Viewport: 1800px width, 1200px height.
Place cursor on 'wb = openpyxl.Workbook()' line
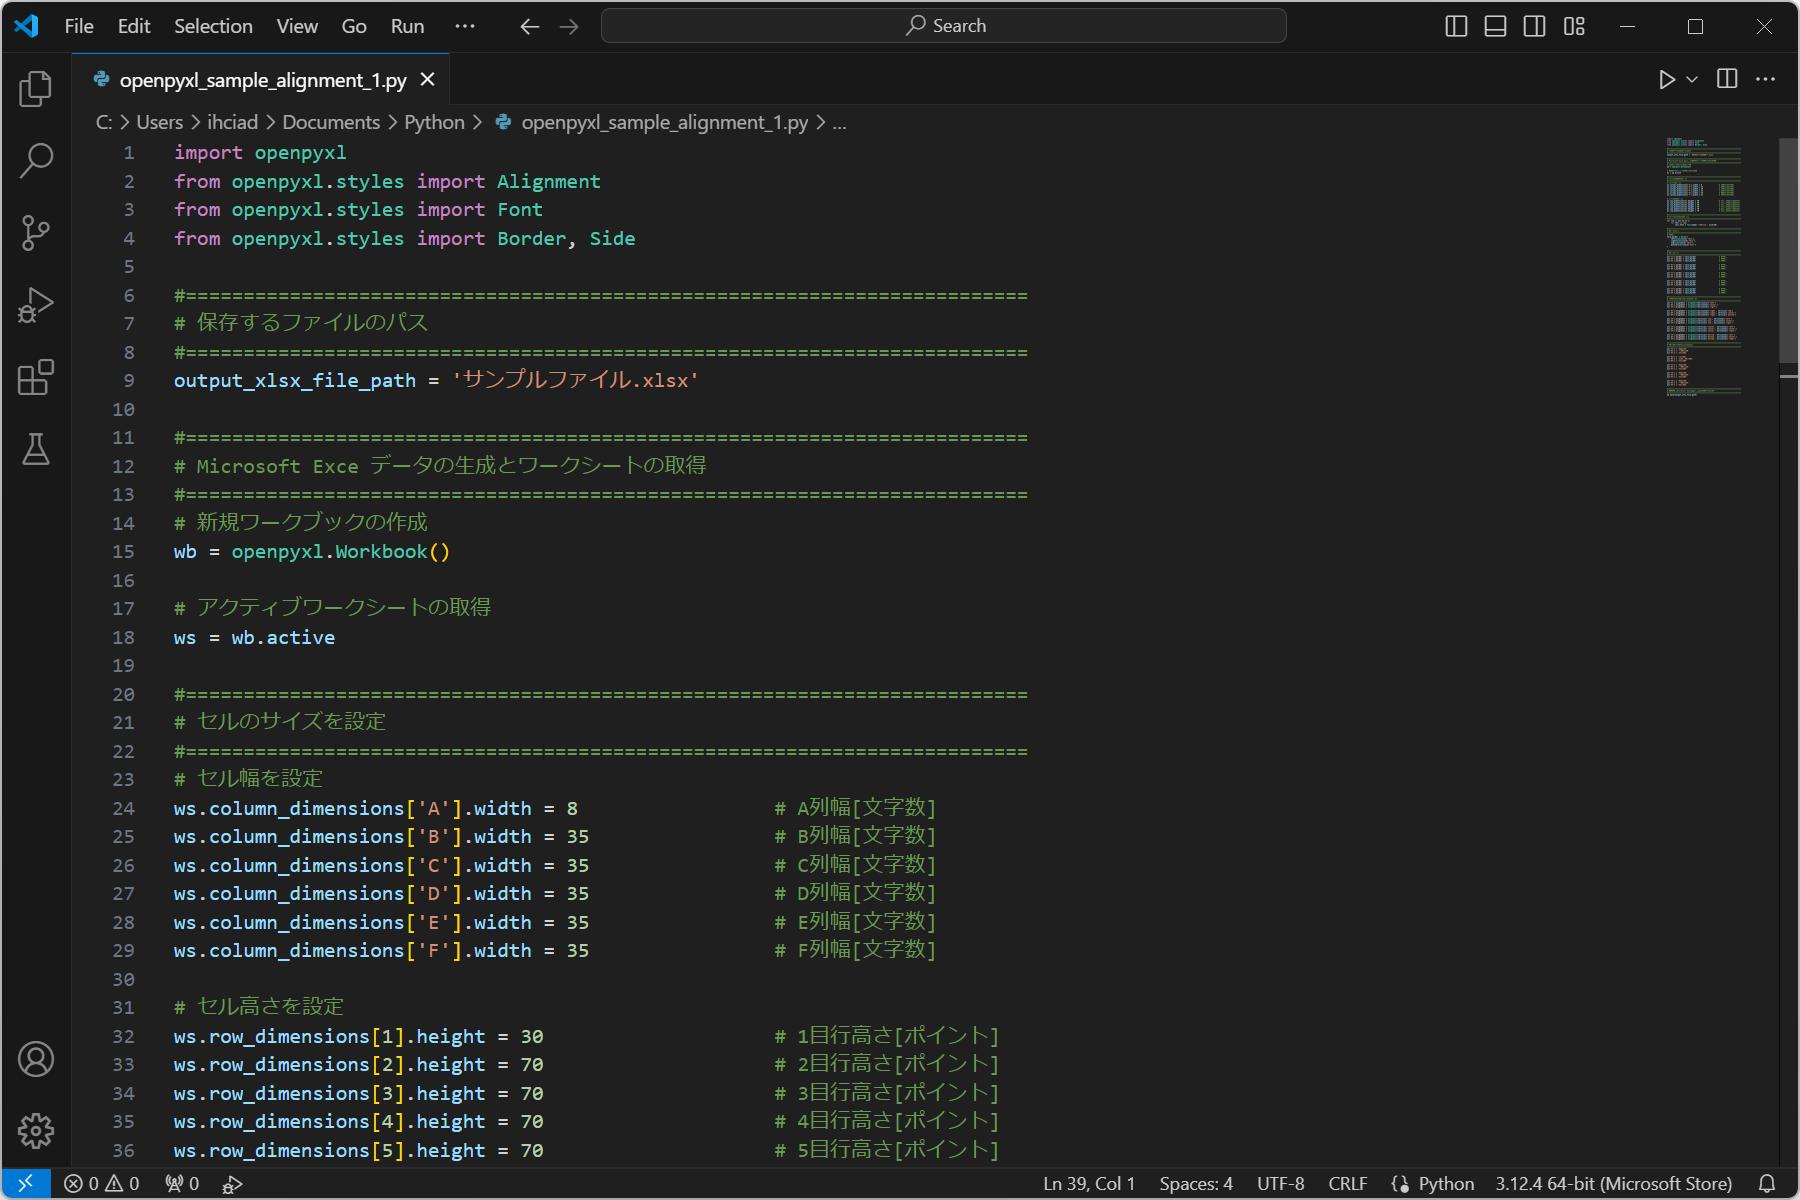click(x=312, y=552)
